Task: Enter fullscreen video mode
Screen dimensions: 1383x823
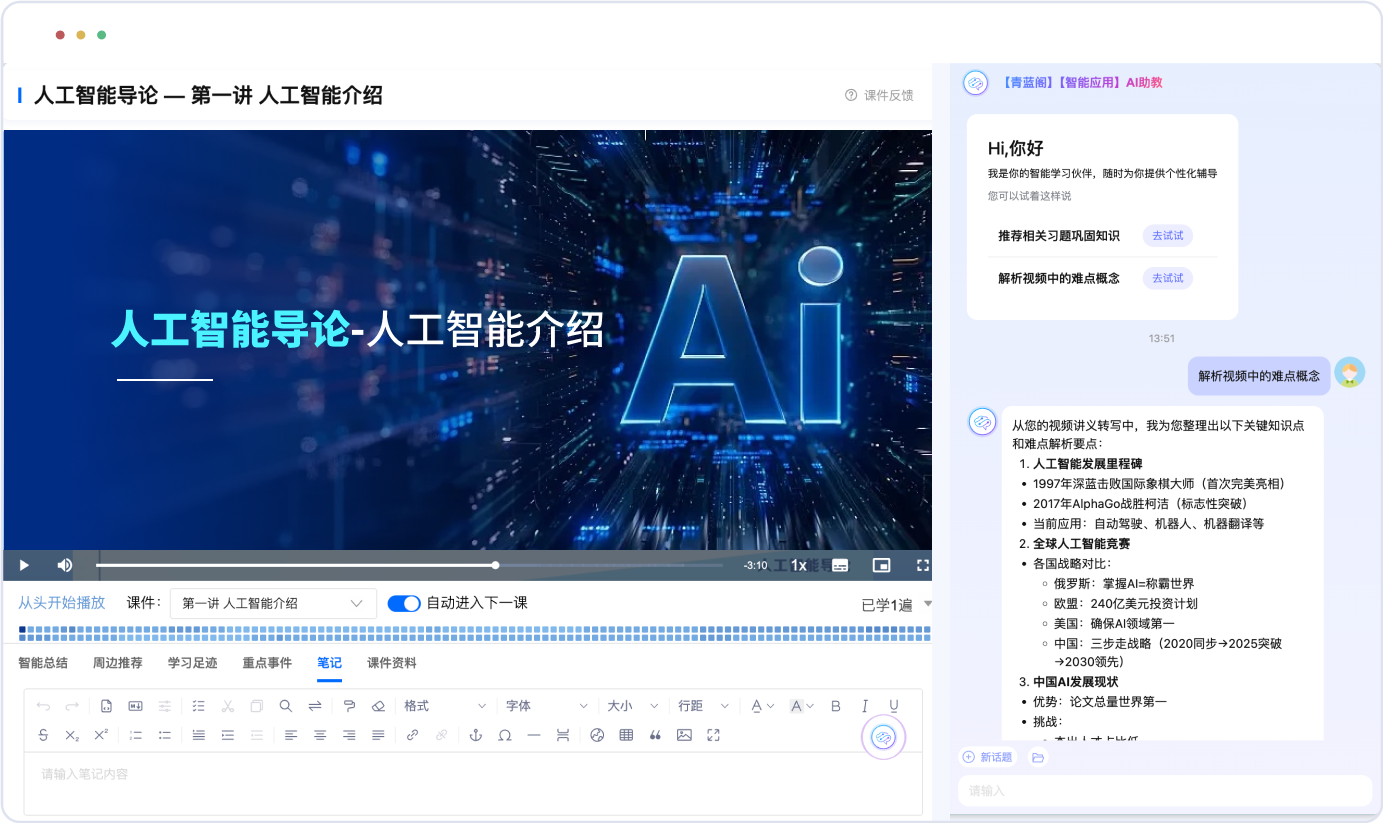Action: pos(923,565)
